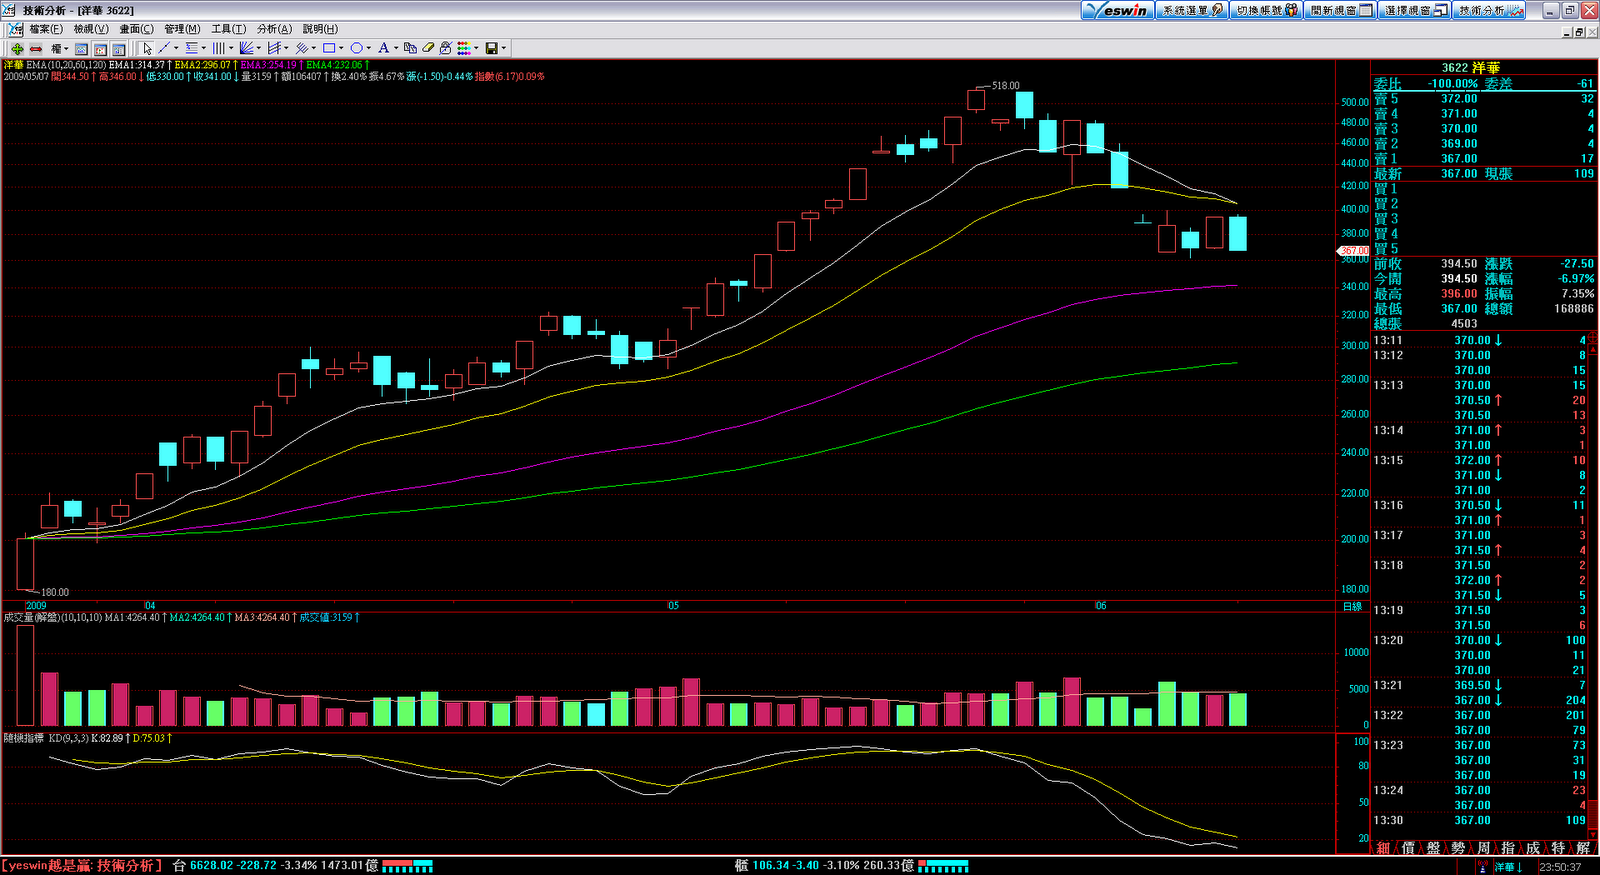Click the first chart layout window icon

point(81,48)
